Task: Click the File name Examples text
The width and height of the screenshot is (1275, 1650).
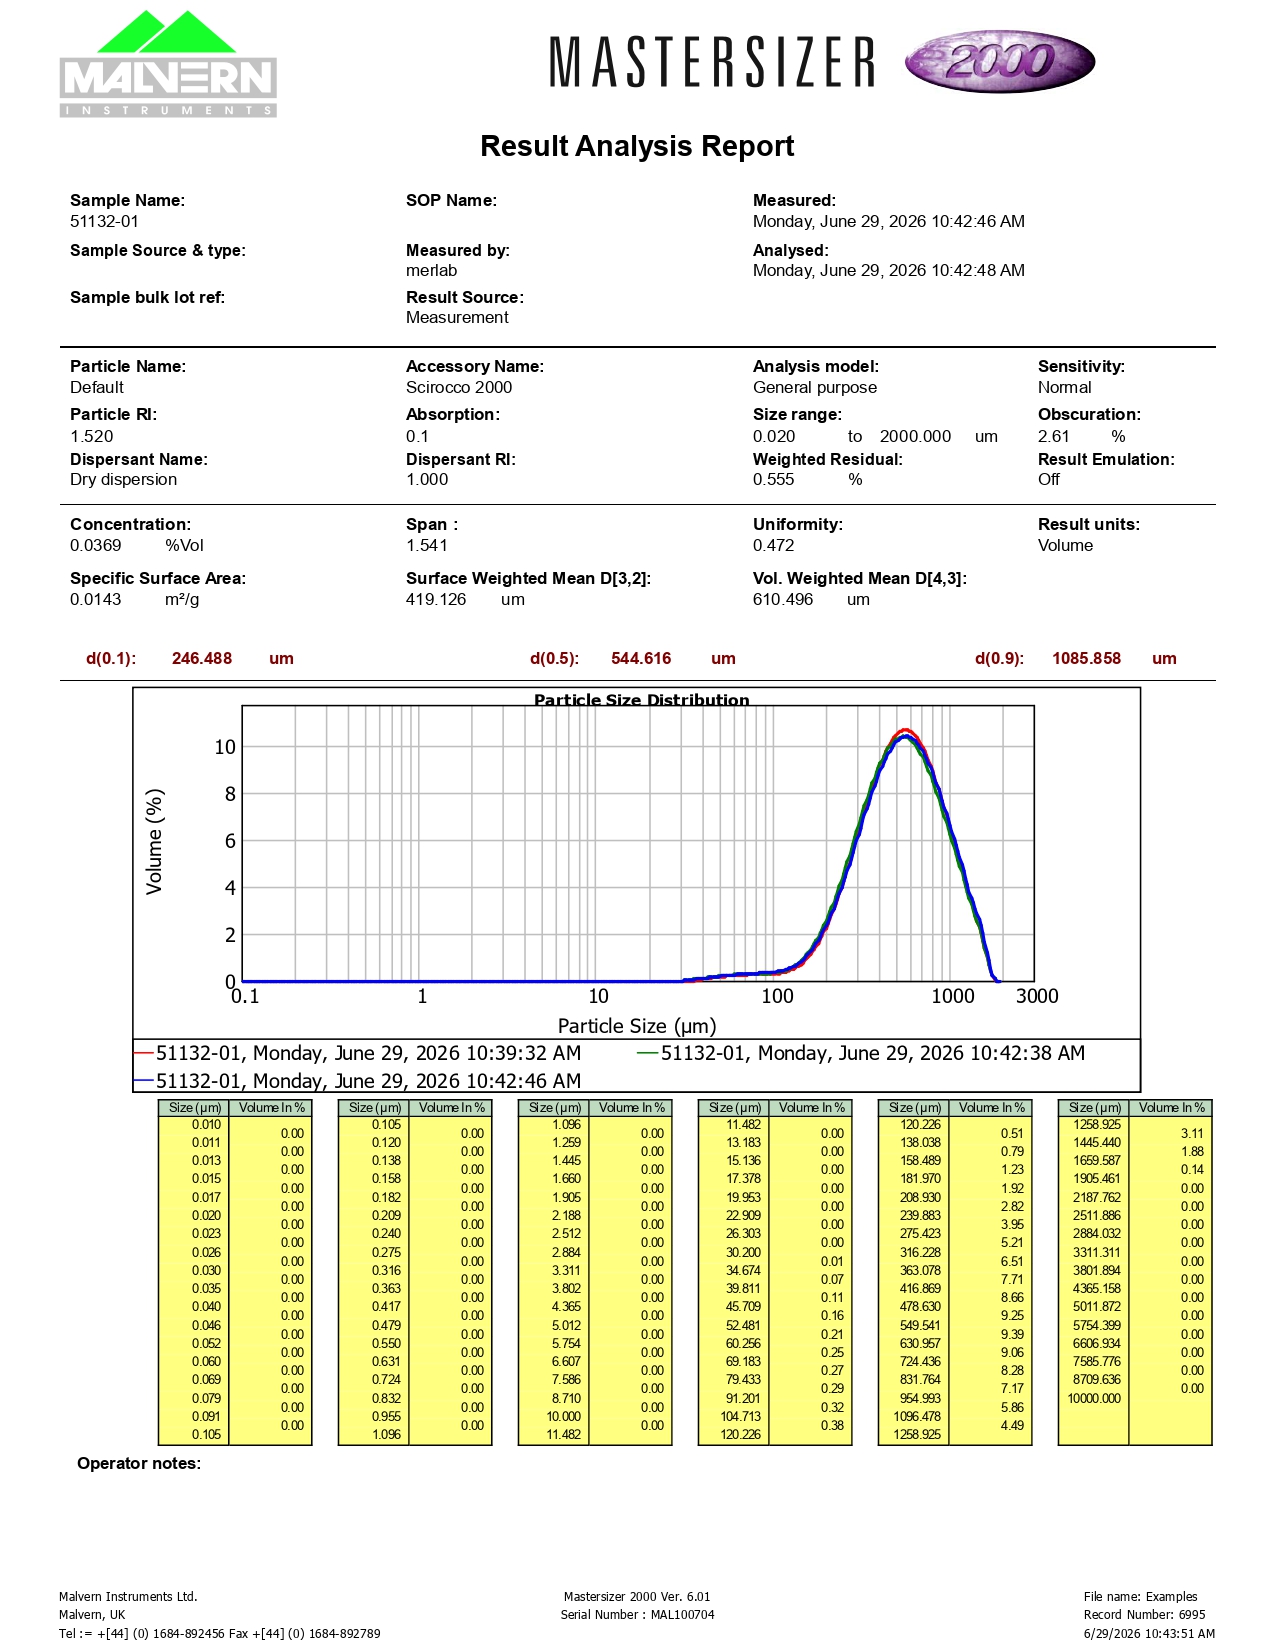Action: click(x=1140, y=1596)
